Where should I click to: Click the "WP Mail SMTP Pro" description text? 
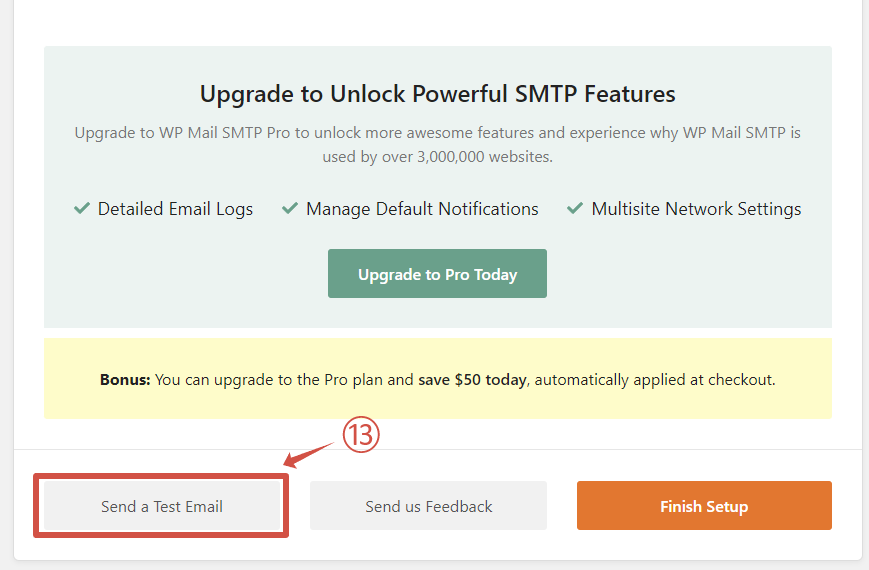coord(221,132)
